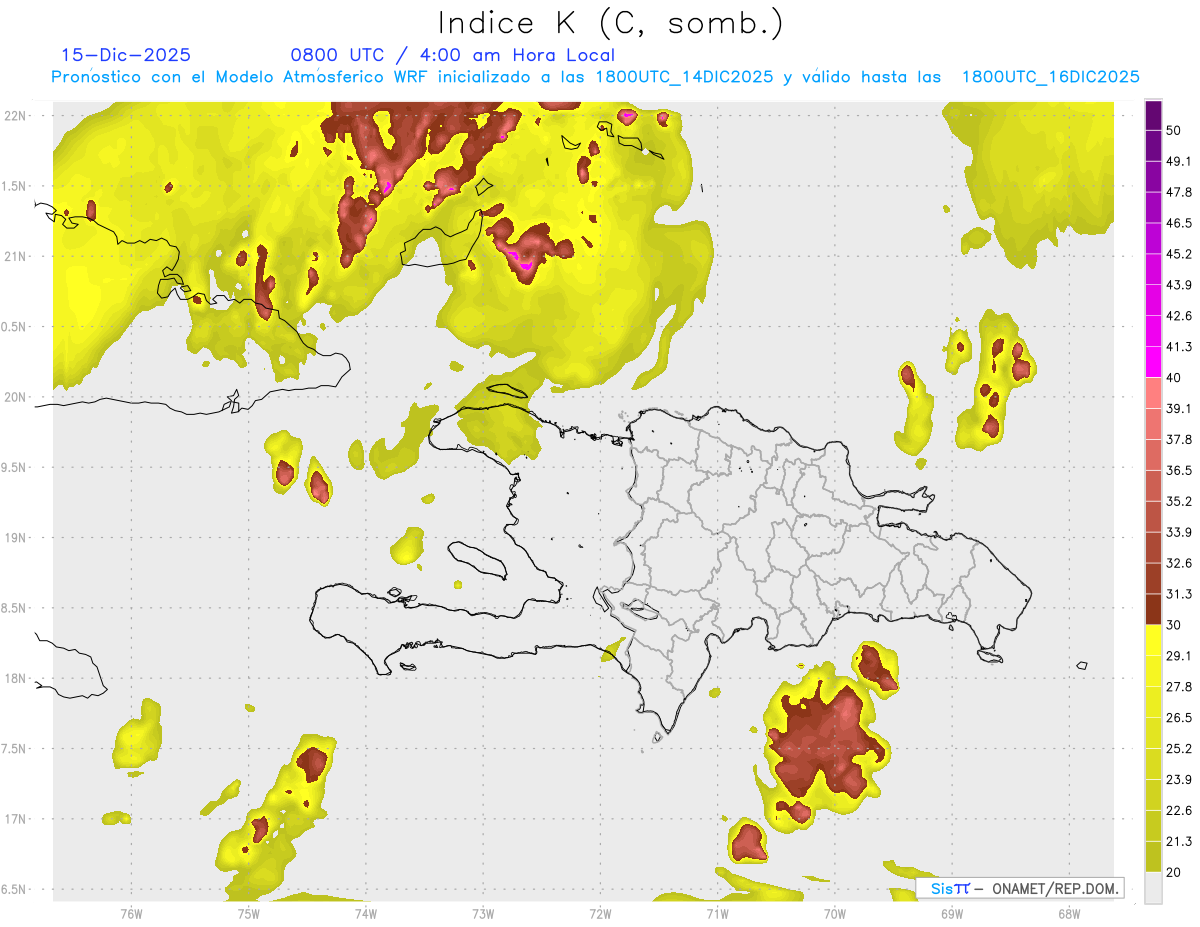Click the latitude axis label '20N'
This screenshot has height=927, width=1200.
click(x=16, y=397)
